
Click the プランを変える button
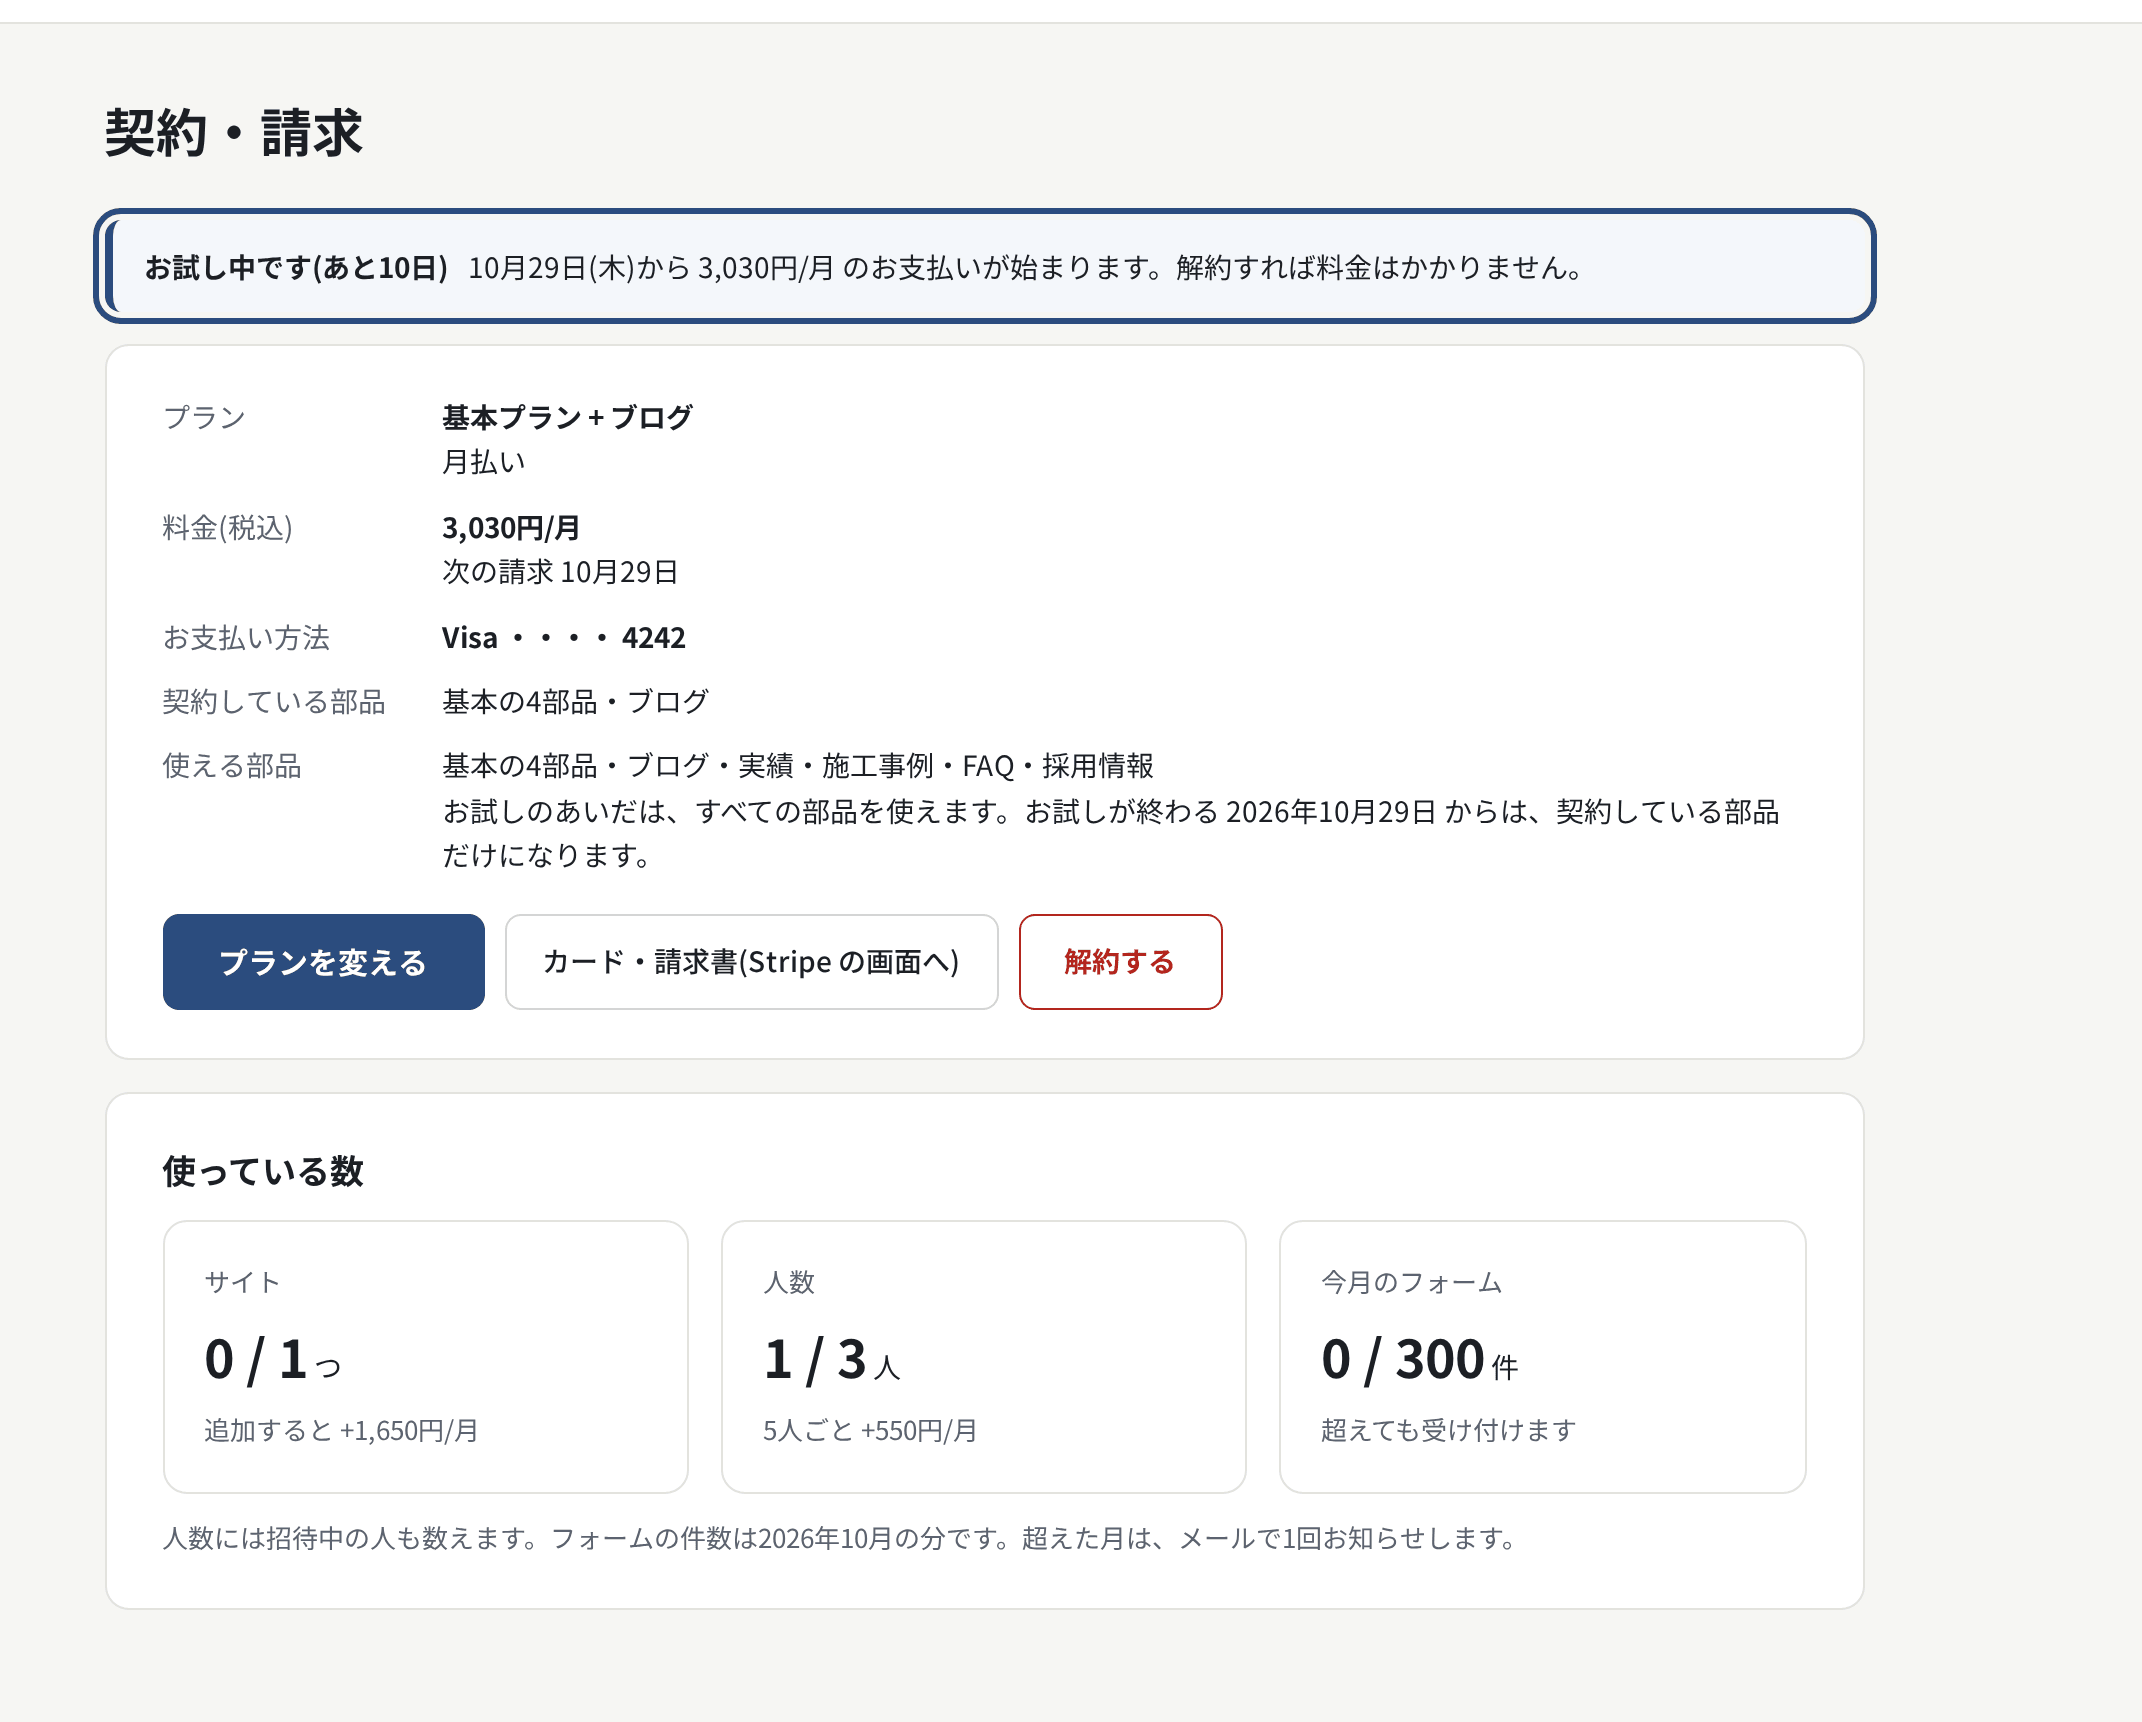[x=323, y=962]
